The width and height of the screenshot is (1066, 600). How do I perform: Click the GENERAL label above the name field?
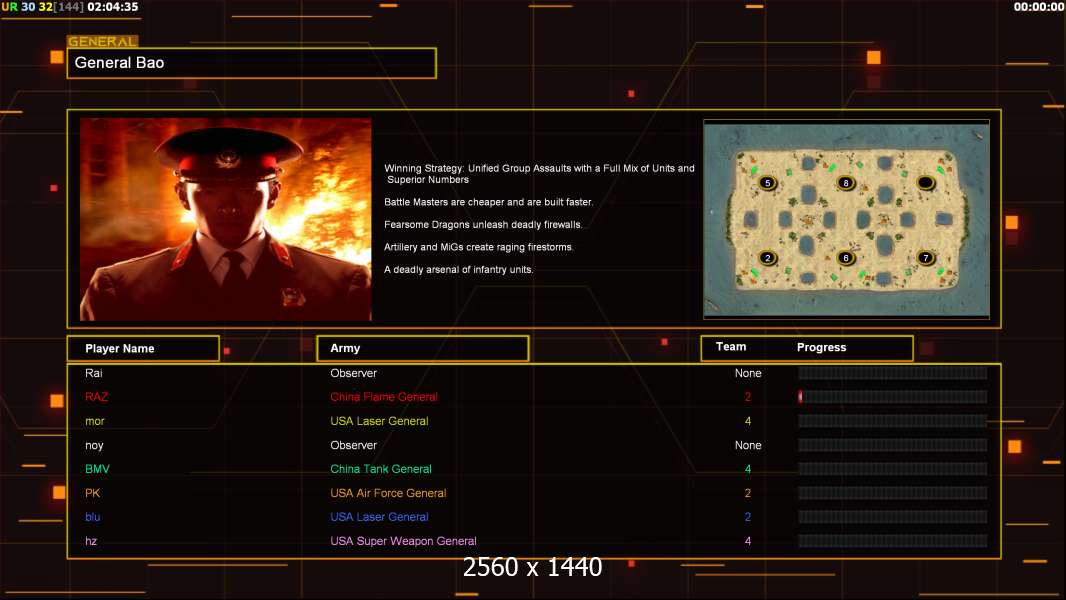(x=102, y=41)
